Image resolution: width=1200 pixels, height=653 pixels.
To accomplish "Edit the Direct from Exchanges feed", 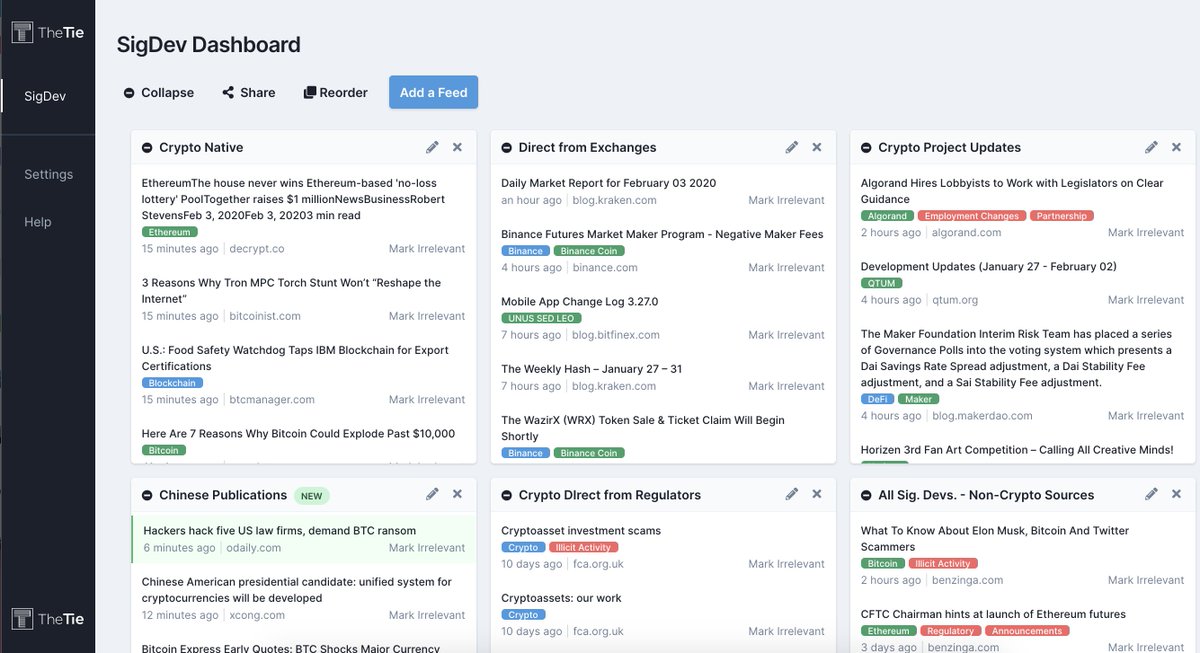I will pyautogui.click(x=792, y=147).
